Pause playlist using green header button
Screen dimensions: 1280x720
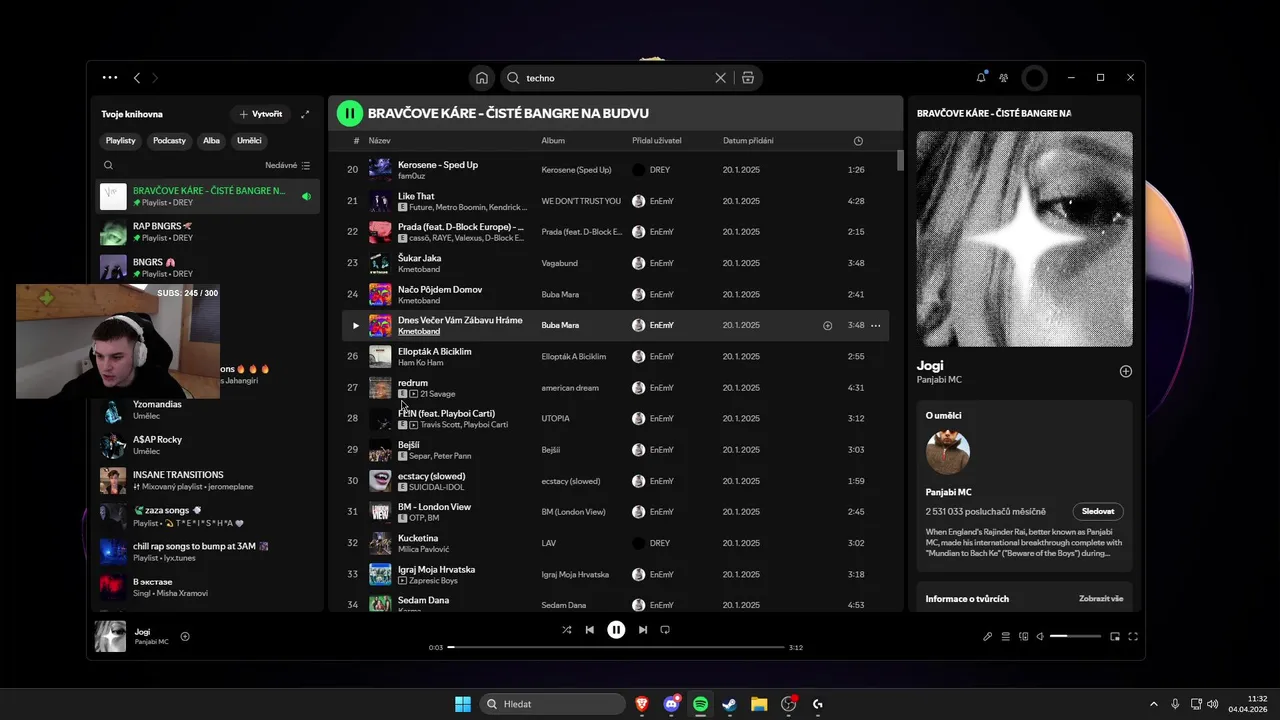(x=349, y=113)
